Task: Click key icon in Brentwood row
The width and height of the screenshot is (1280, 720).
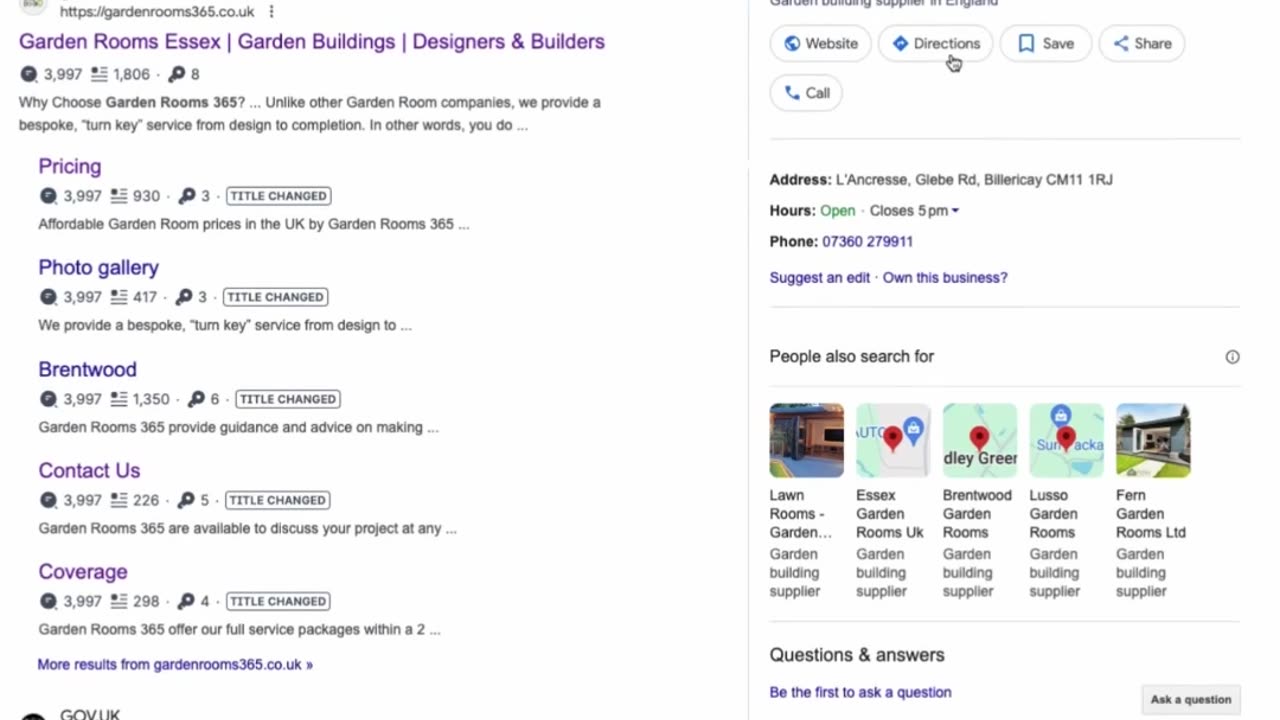Action: pos(197,399)
